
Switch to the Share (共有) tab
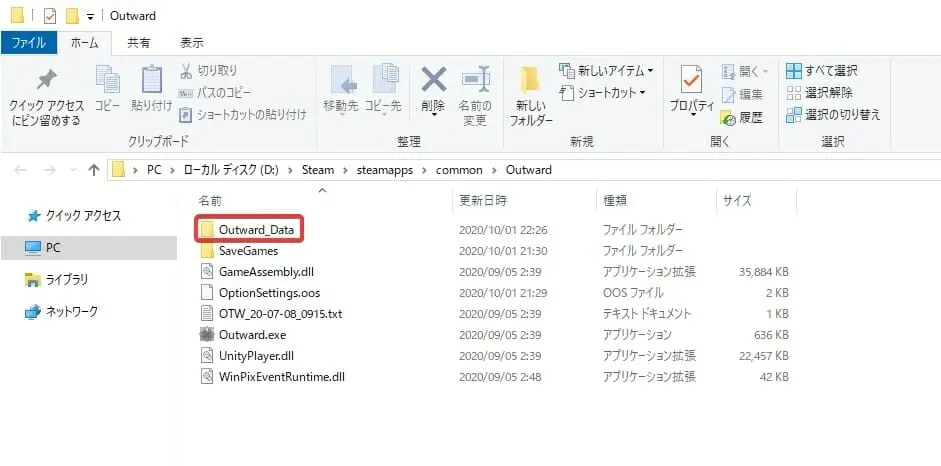(x=139, y=43)
